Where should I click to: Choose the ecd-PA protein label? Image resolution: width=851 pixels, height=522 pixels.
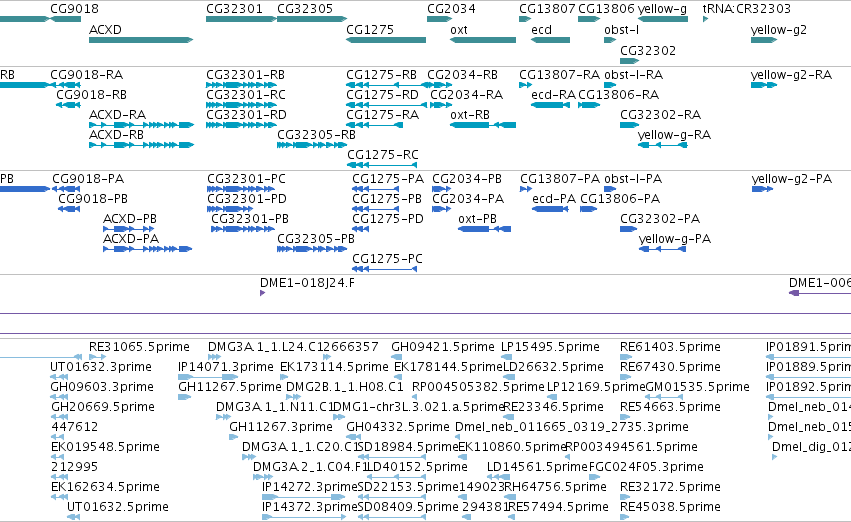554,199
